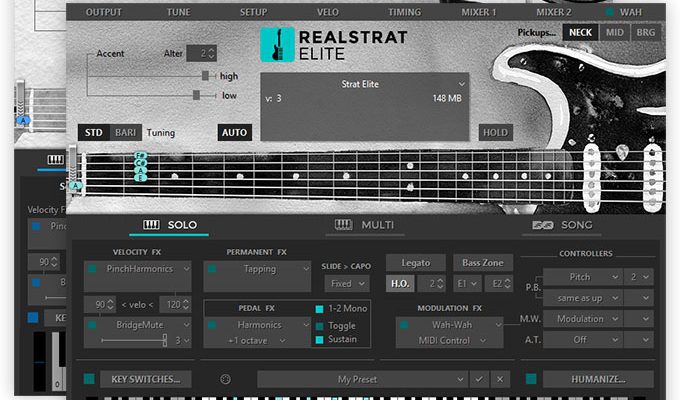Save preset with the checkmark icon
680x400 pixels.
coord(480,380)
